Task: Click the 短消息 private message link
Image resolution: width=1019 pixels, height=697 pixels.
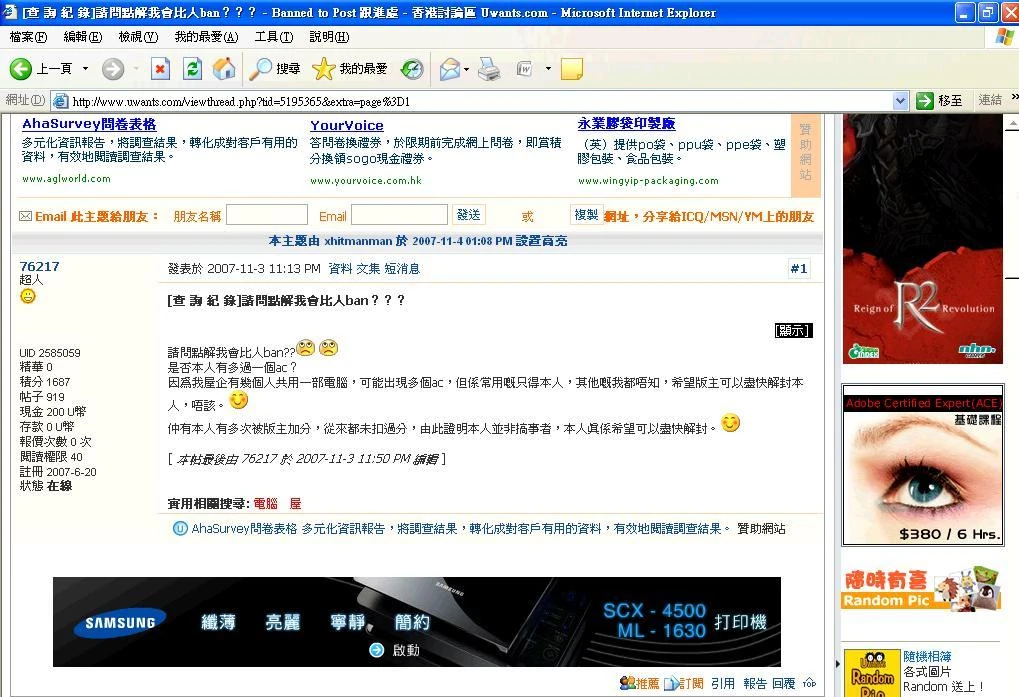Action: (x=402, y=268)
